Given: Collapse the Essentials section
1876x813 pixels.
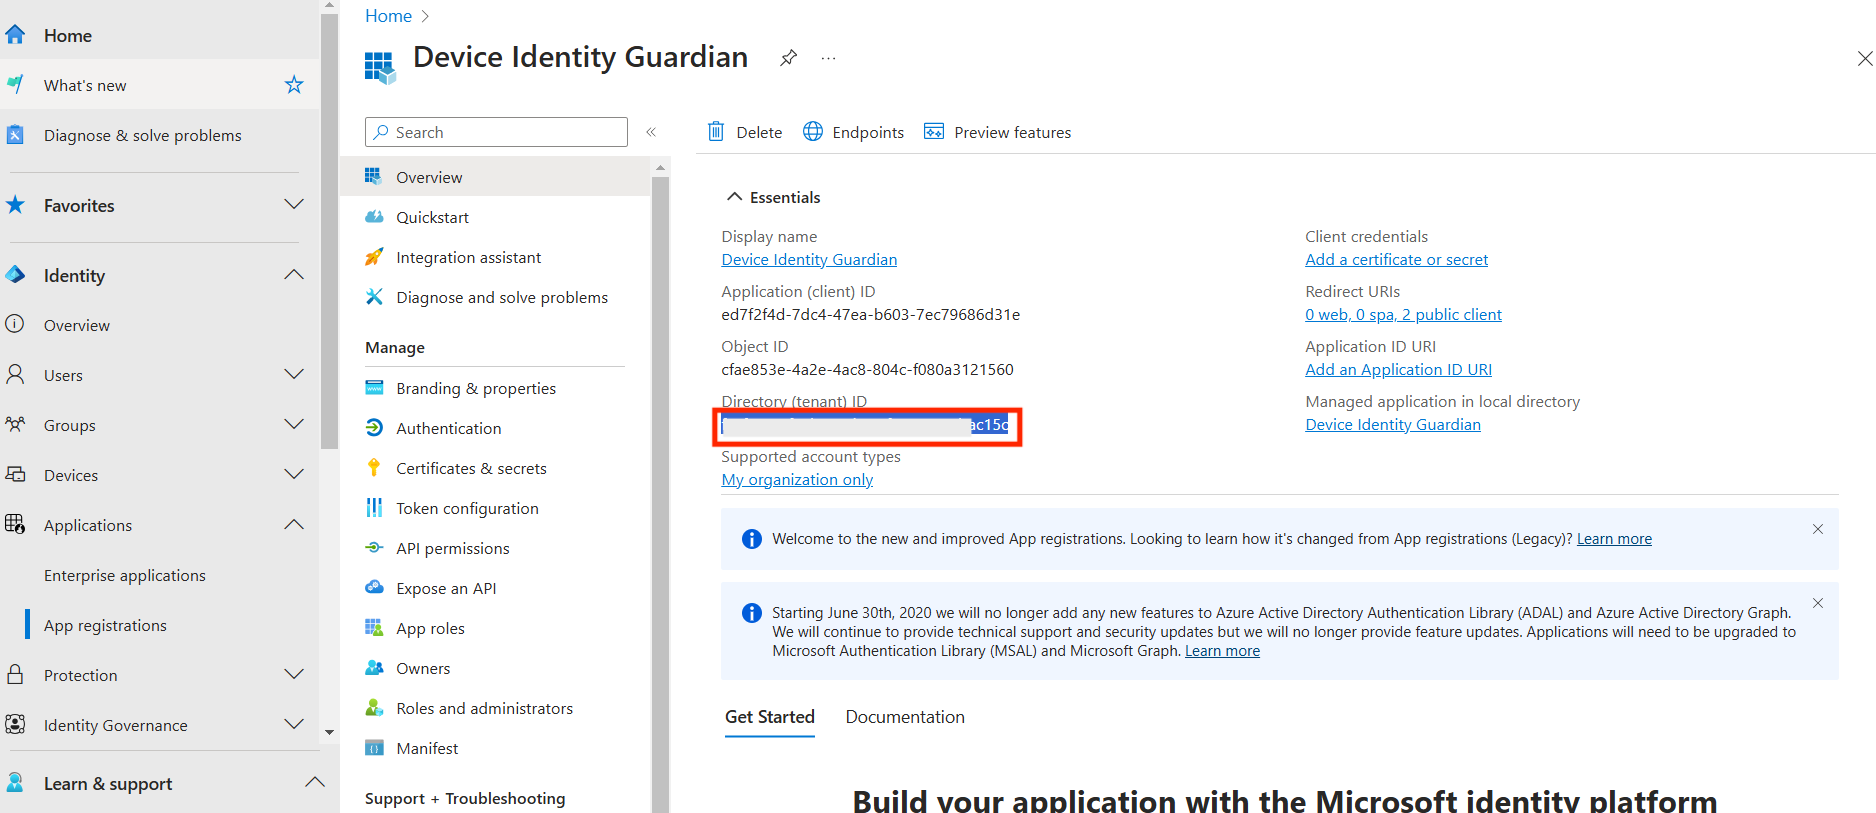Looking at the screenshot, I should click(734, 197).
